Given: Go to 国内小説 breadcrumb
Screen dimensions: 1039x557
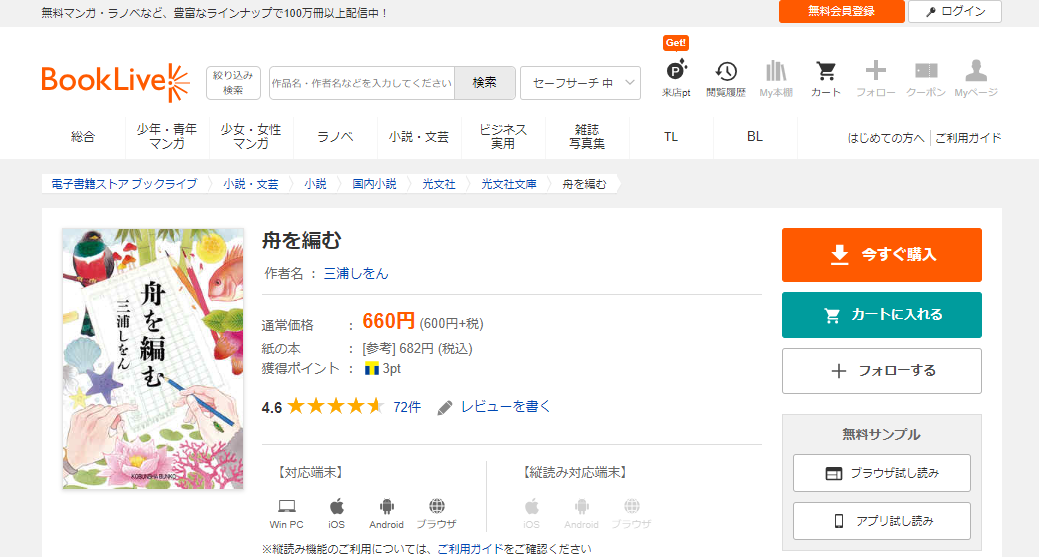Looking at the screenshot, I should (374, 184).
